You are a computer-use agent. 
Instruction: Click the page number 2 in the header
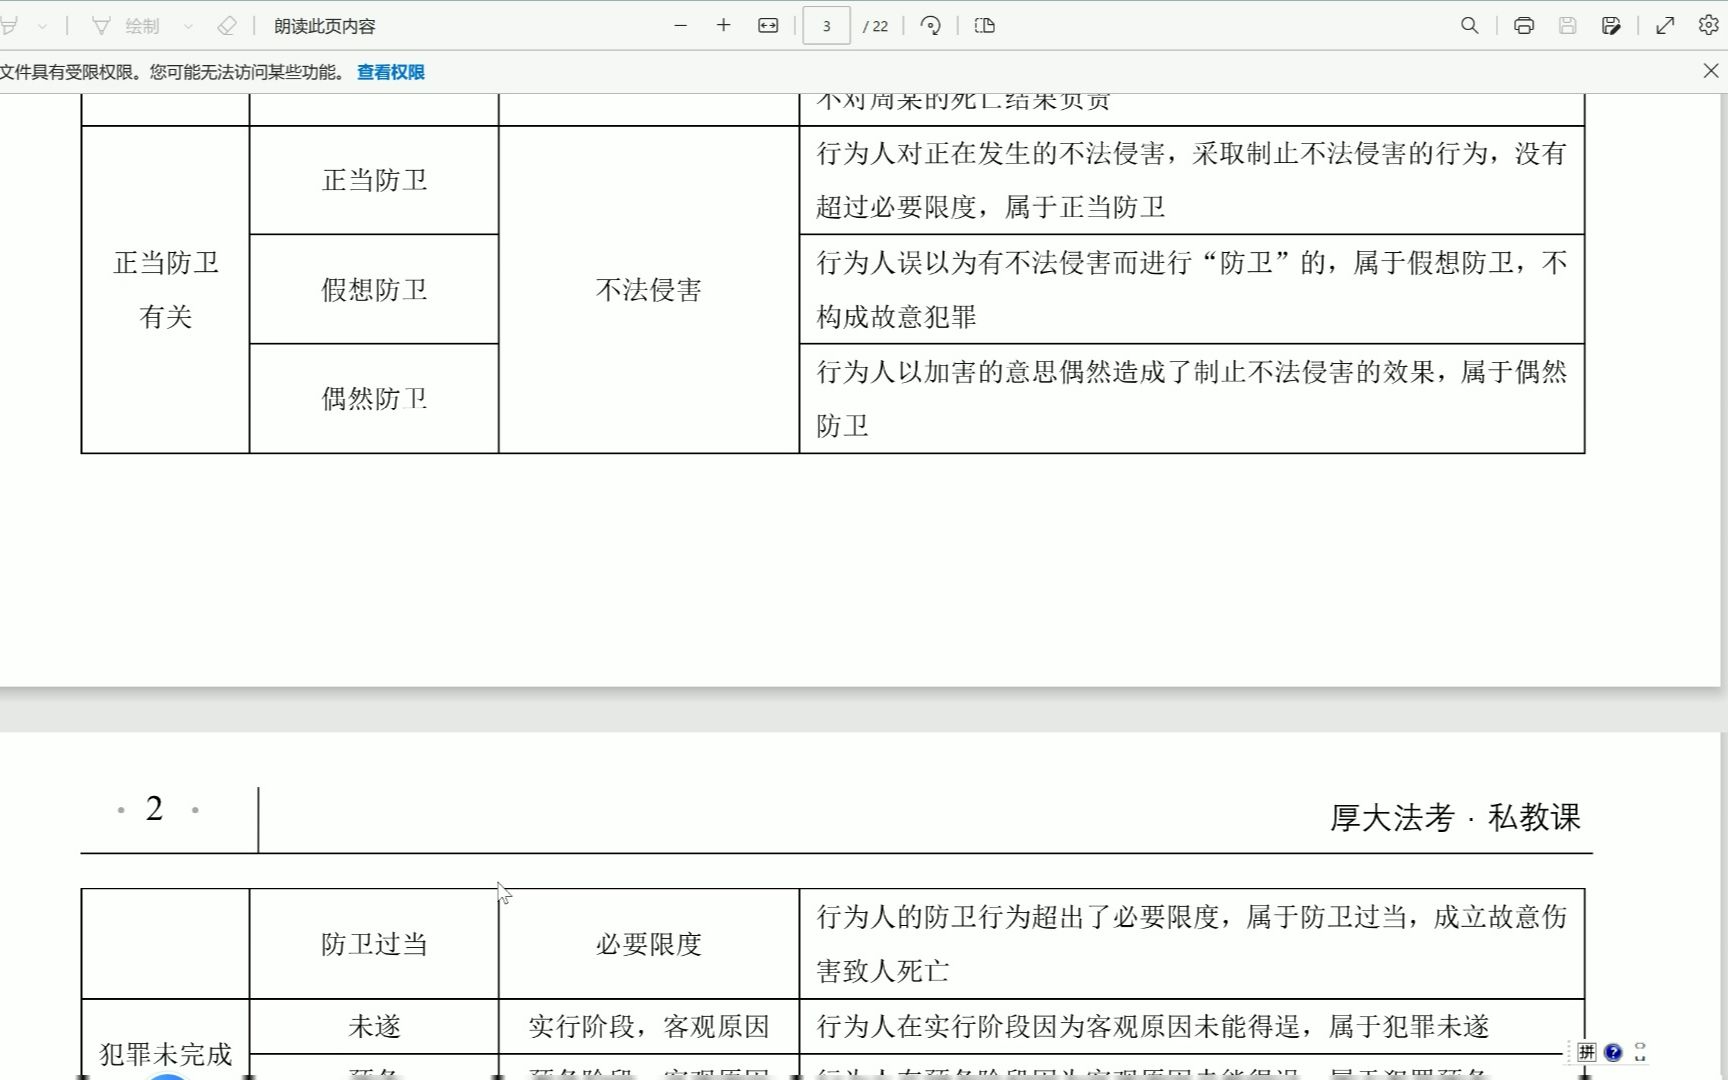tap(154, 809)
